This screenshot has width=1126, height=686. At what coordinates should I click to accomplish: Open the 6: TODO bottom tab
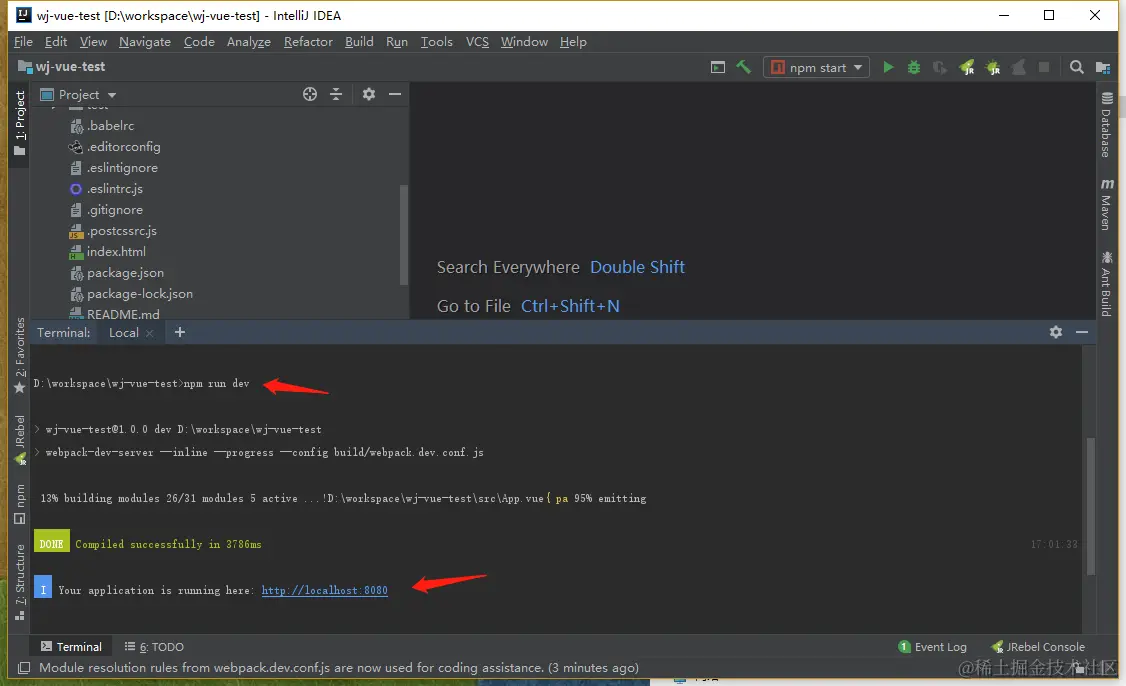click(154, 646)
